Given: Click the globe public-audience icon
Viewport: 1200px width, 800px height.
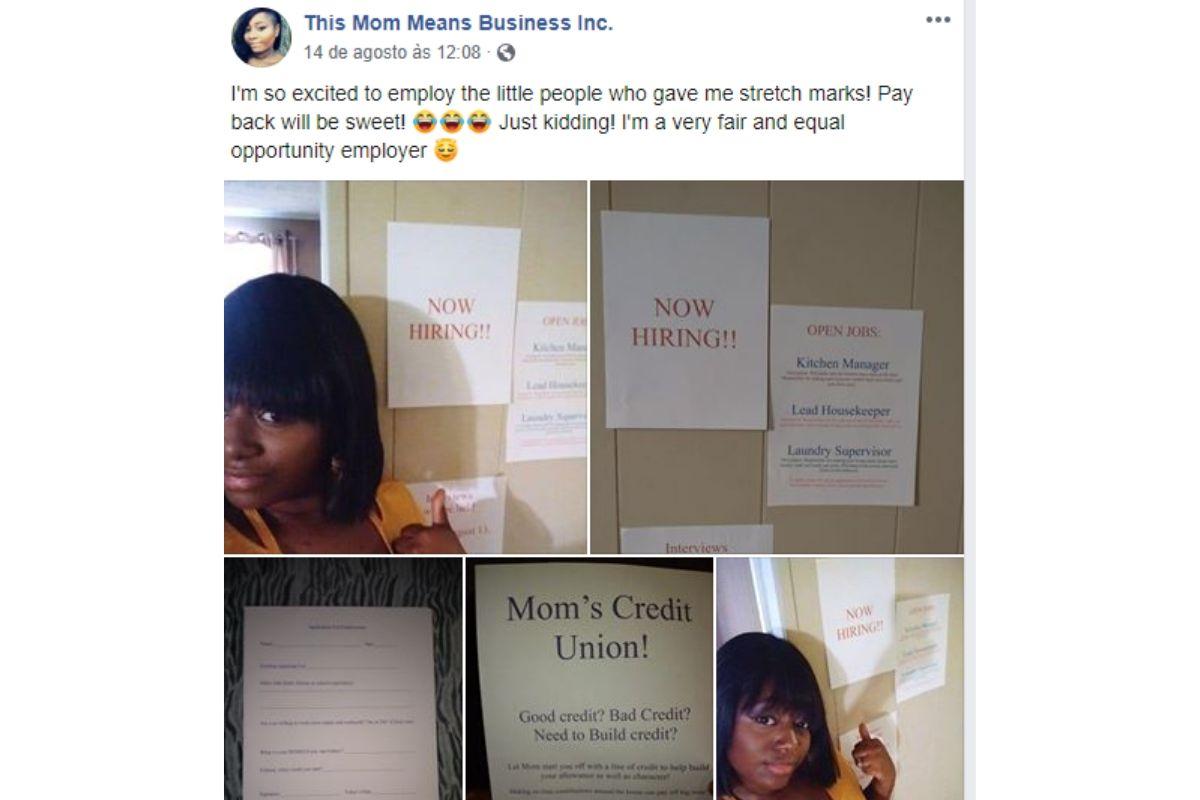Looking at the screenshot, I should pyautogui.click(x=506, y=52).
